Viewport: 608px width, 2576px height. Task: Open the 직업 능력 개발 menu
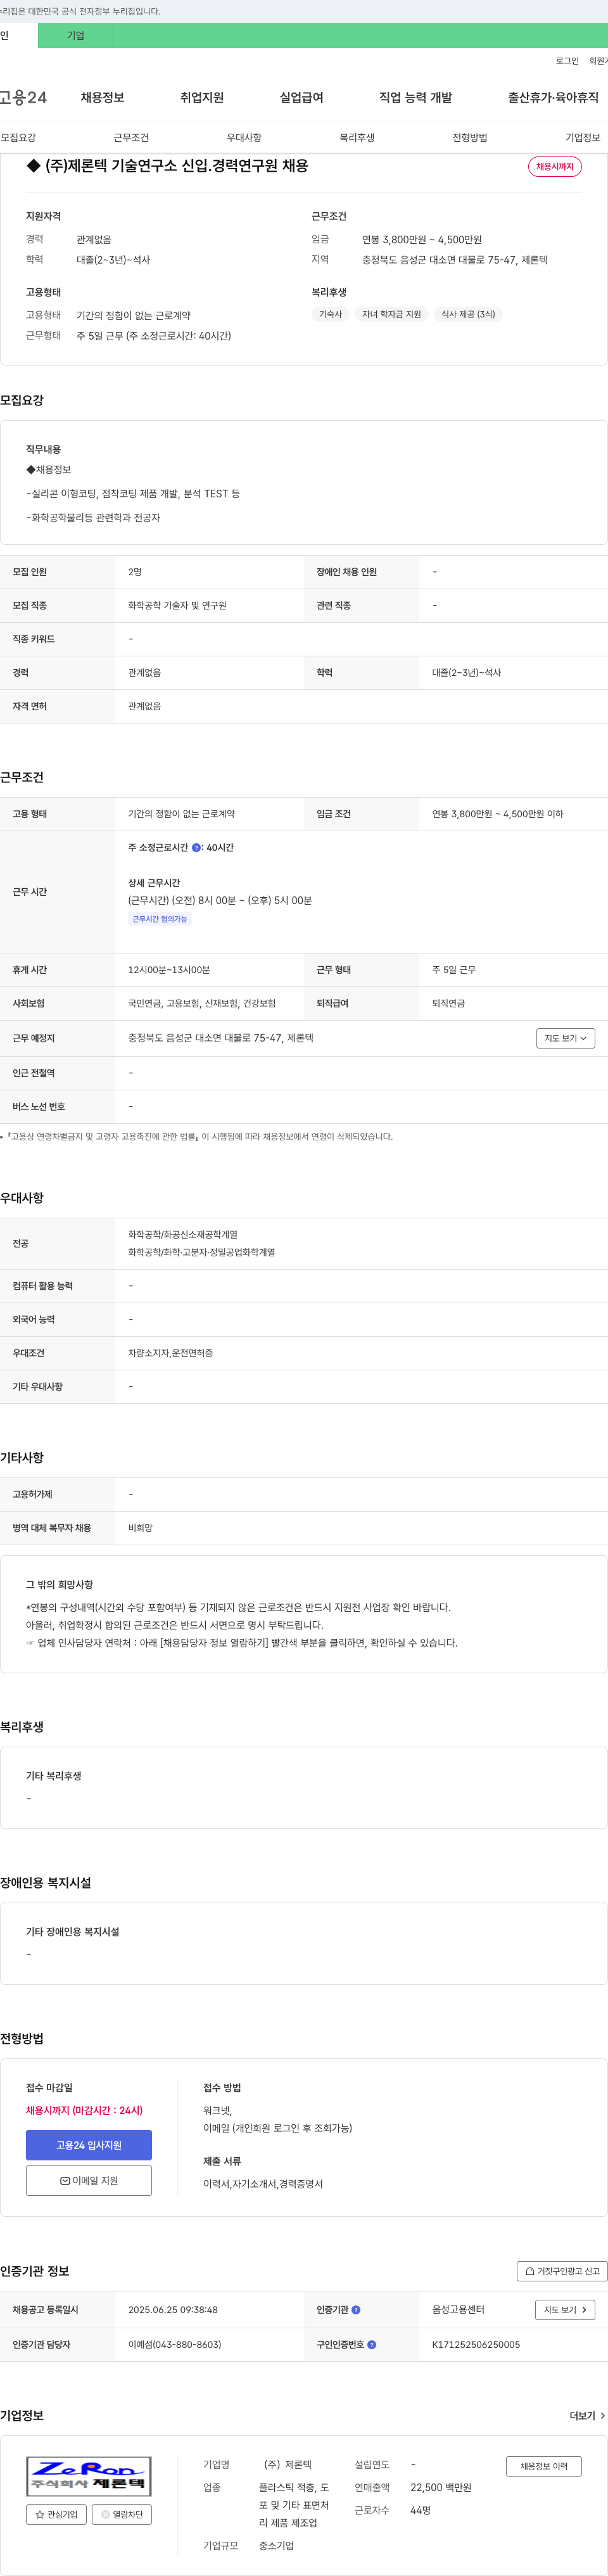(x=415, y=97)
